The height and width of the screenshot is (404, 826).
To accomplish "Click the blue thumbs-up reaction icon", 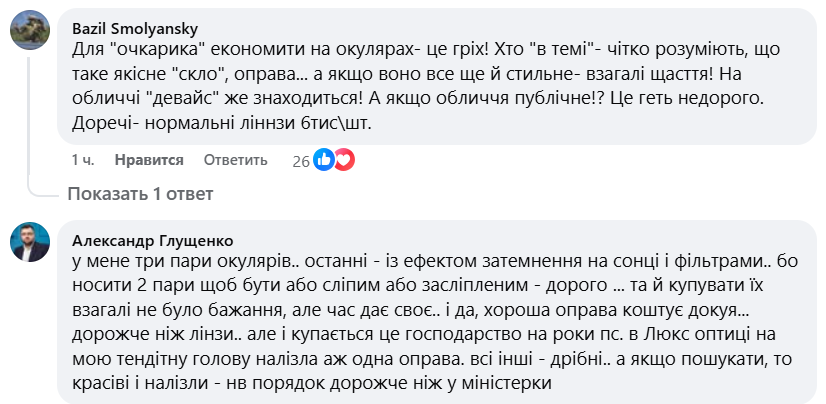I will pyautogui.click(x=324, y=160).
